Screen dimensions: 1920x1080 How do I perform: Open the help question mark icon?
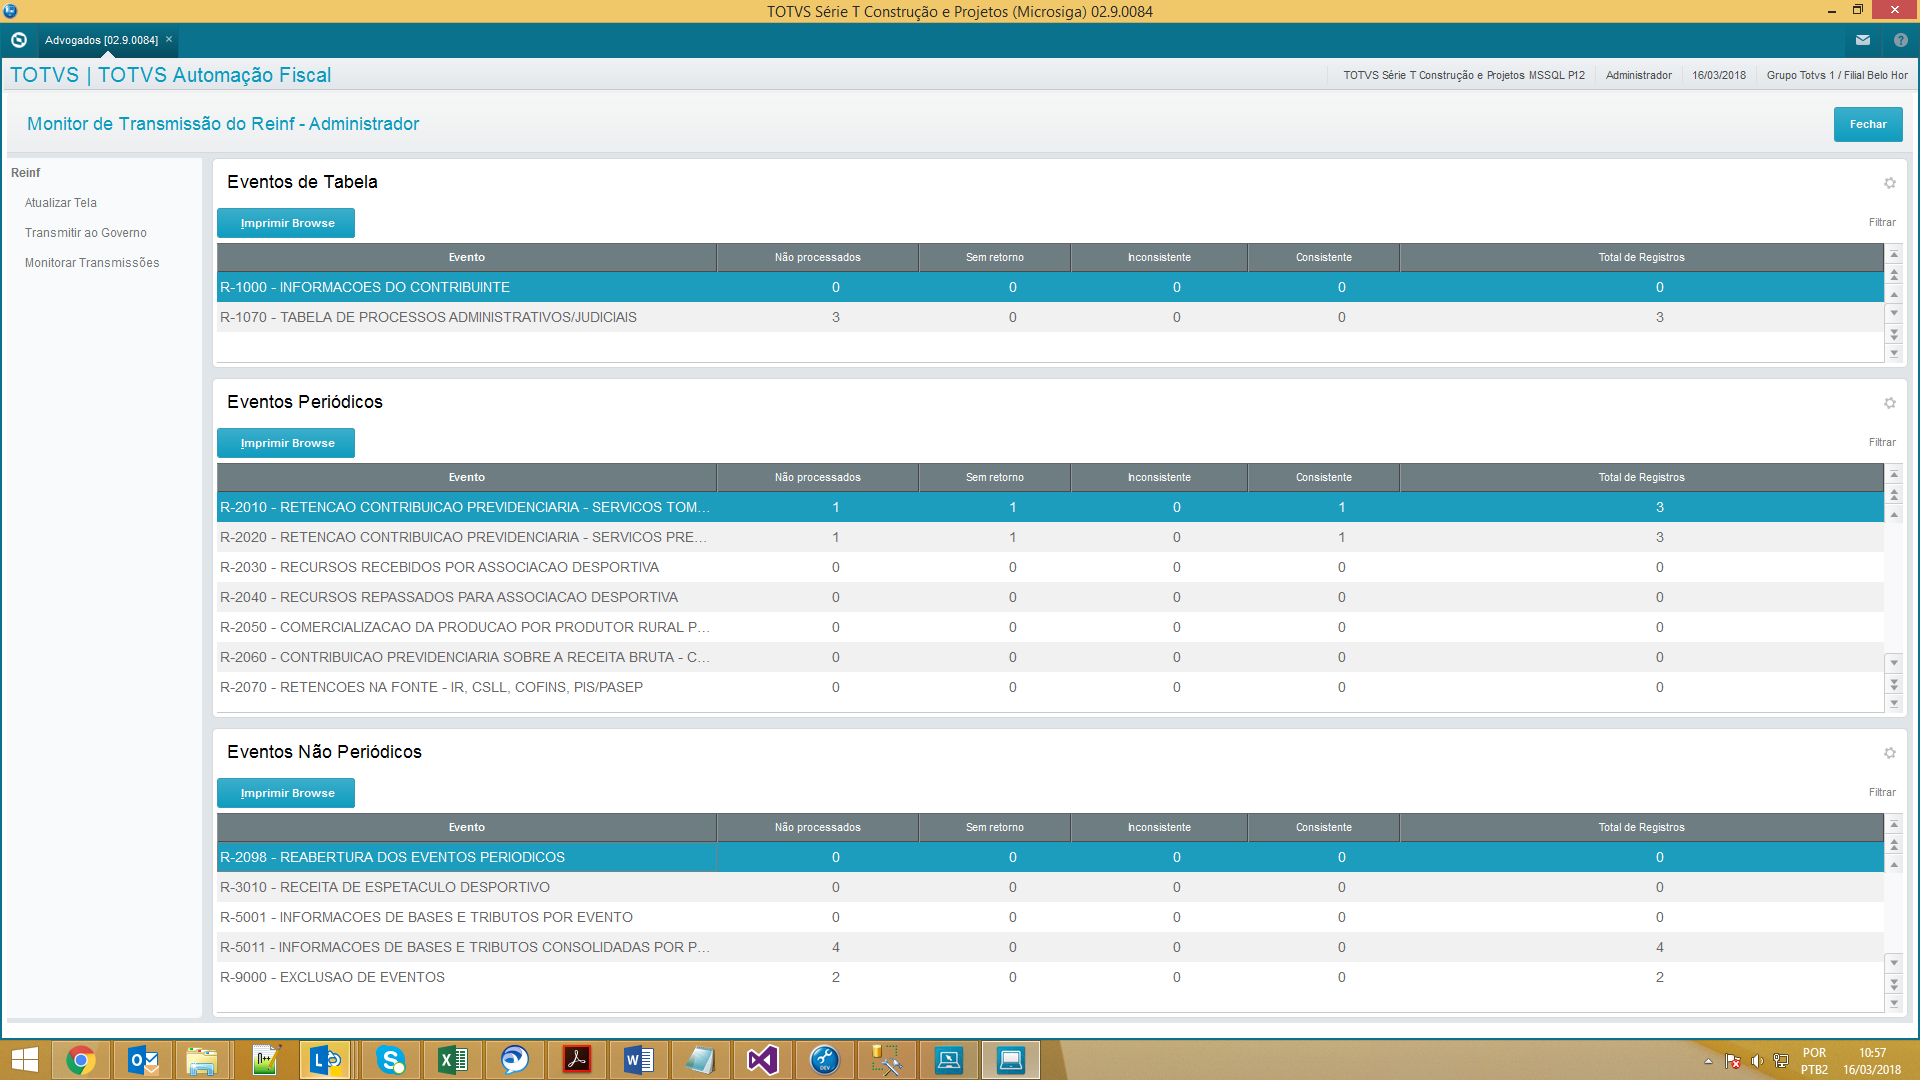tap(1900, 40)
